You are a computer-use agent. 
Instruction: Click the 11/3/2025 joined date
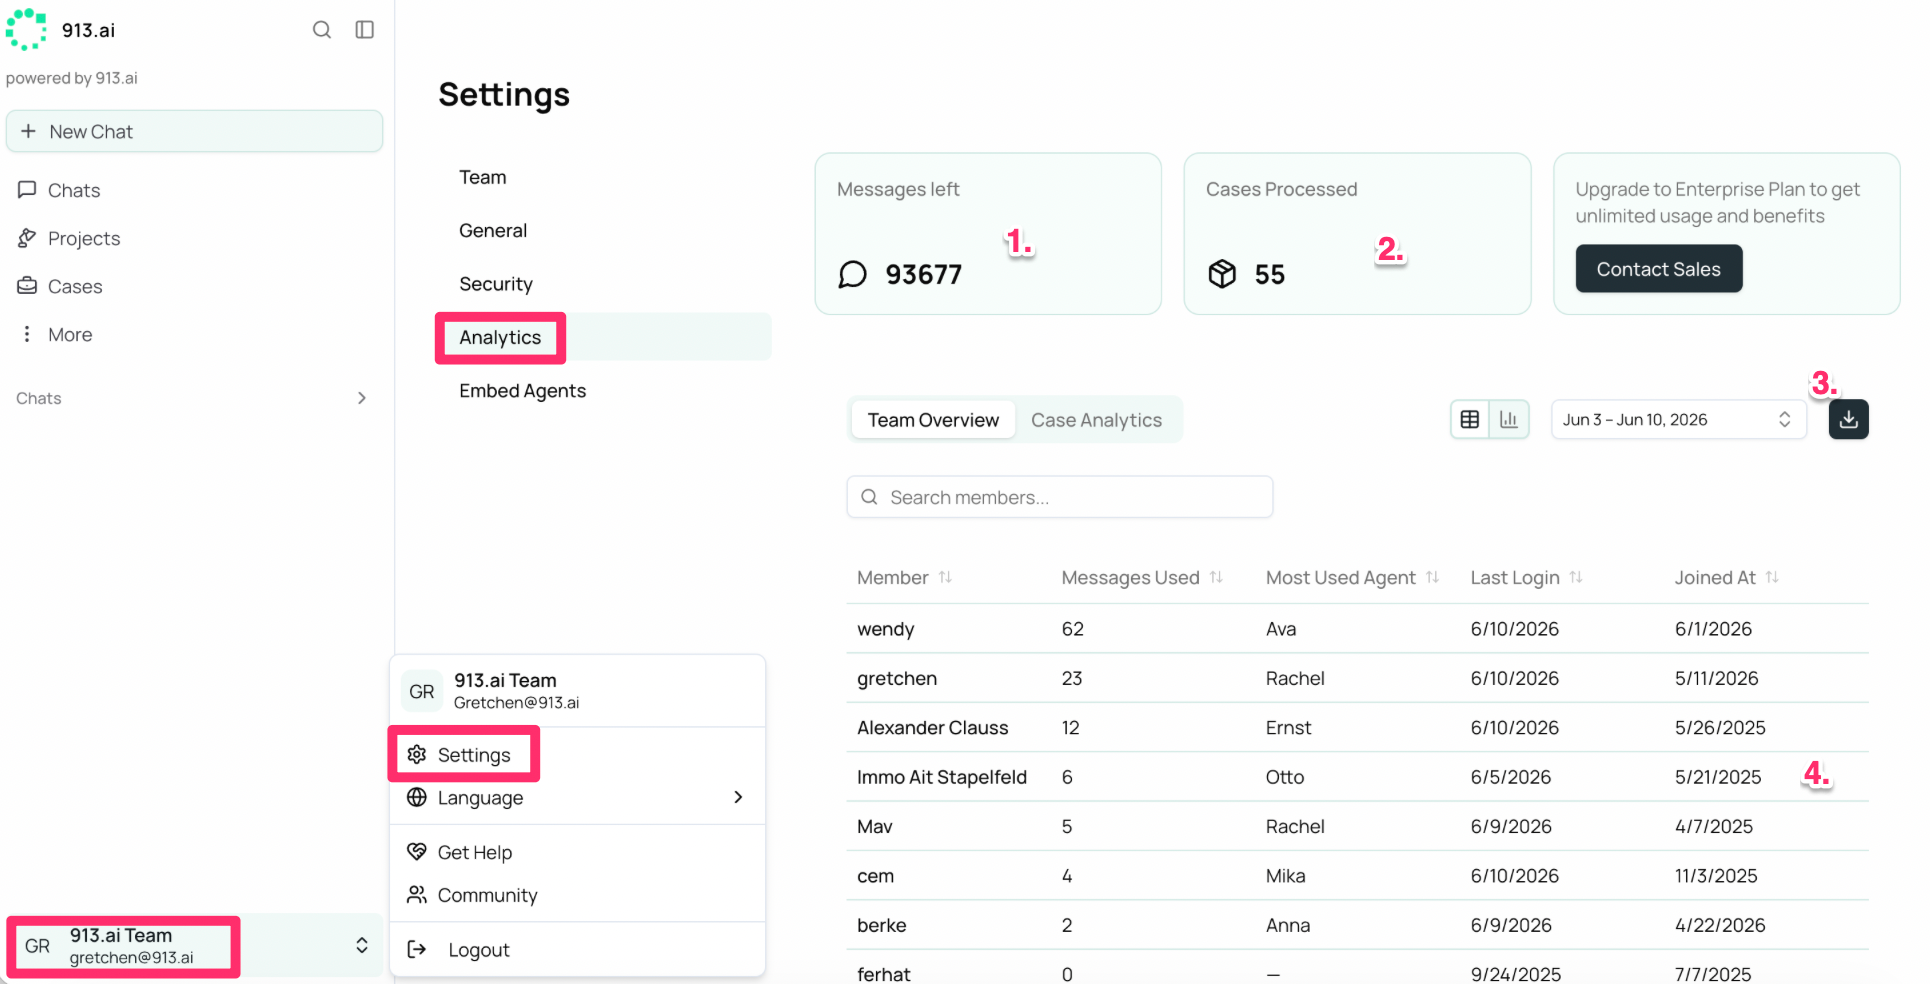point(1716,876)
